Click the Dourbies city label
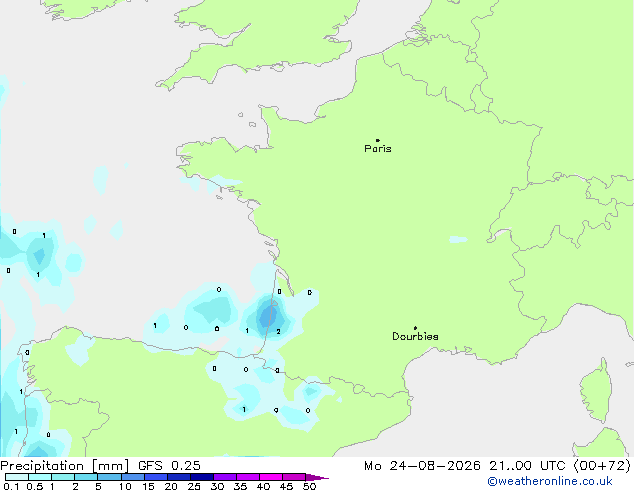634x490 pixels. click(x=415, y=336)
